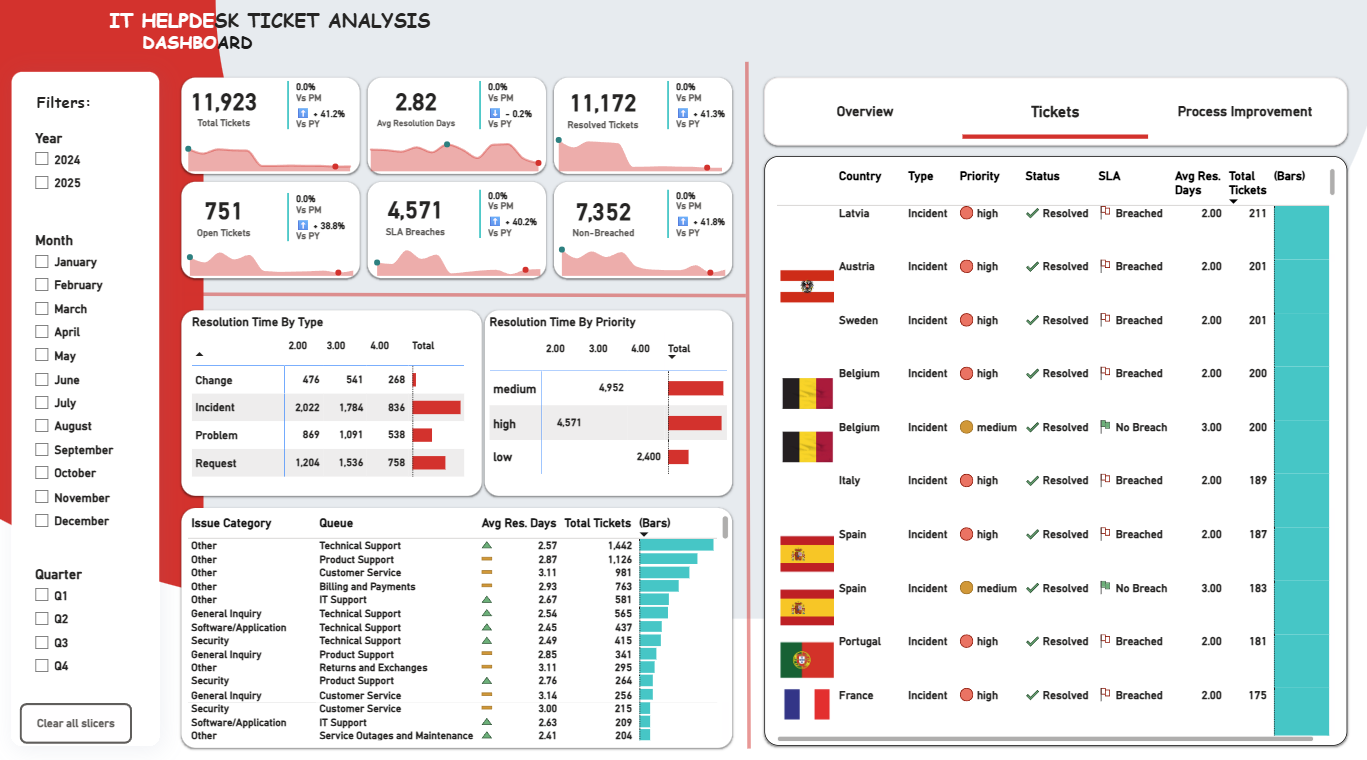Click the green No Breach flag in Belgium row
Viewport: 1367px width, 760px height.
click(x=1105, y=427)
